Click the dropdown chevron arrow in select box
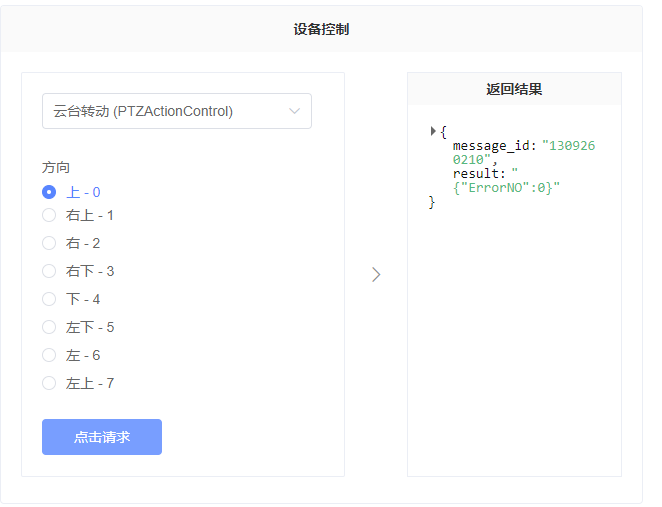 tap(294, 111)
